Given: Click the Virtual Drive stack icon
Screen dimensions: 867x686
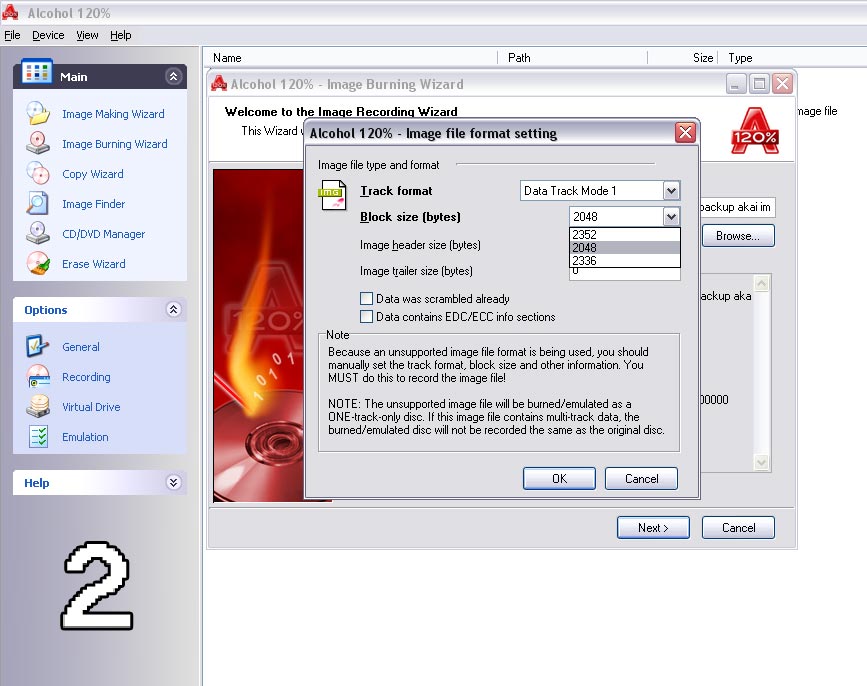Looking at the screenshot, I should pyautogui.click(x=38, y=406).
